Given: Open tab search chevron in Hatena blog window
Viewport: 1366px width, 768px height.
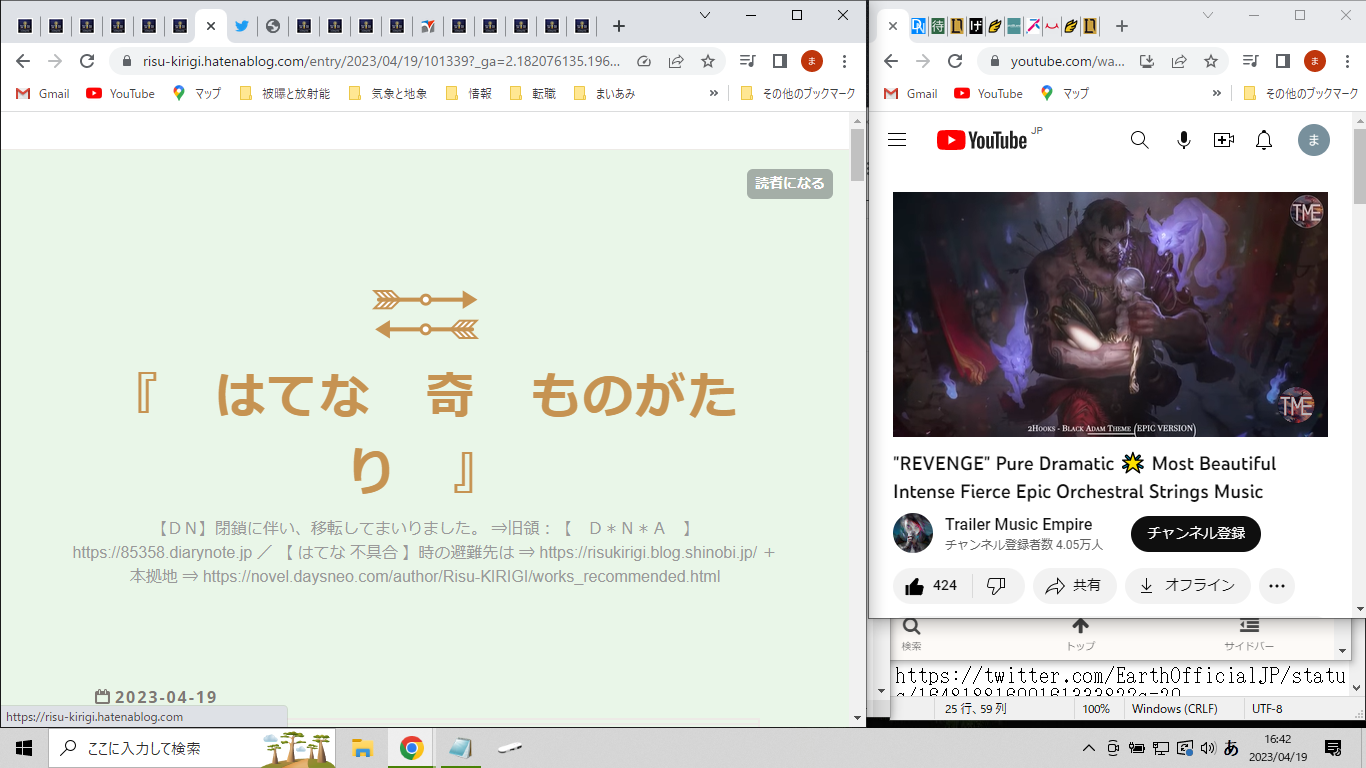Looking at the screenshot, I should point(705,15).
